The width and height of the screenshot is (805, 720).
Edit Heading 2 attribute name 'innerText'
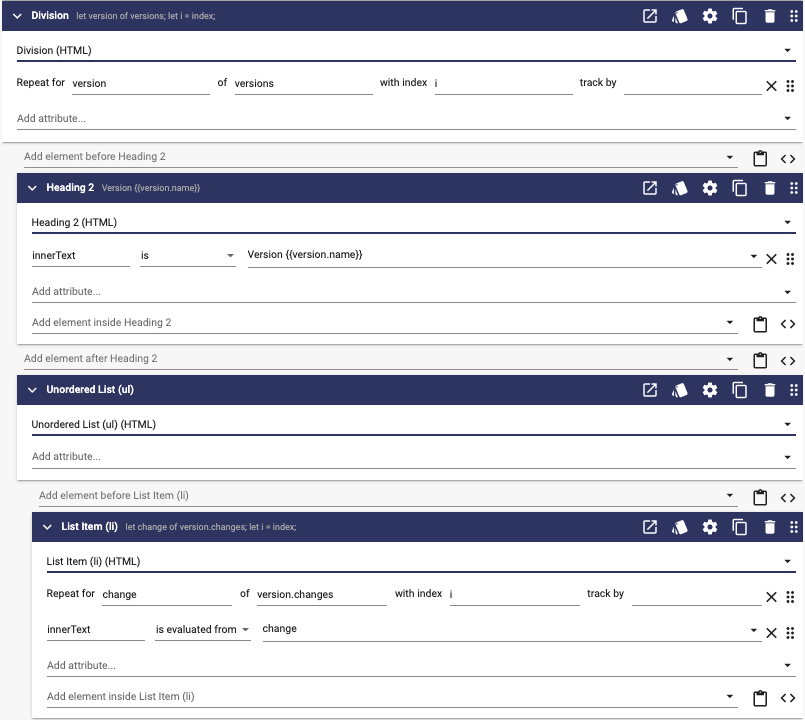(81, 256)
